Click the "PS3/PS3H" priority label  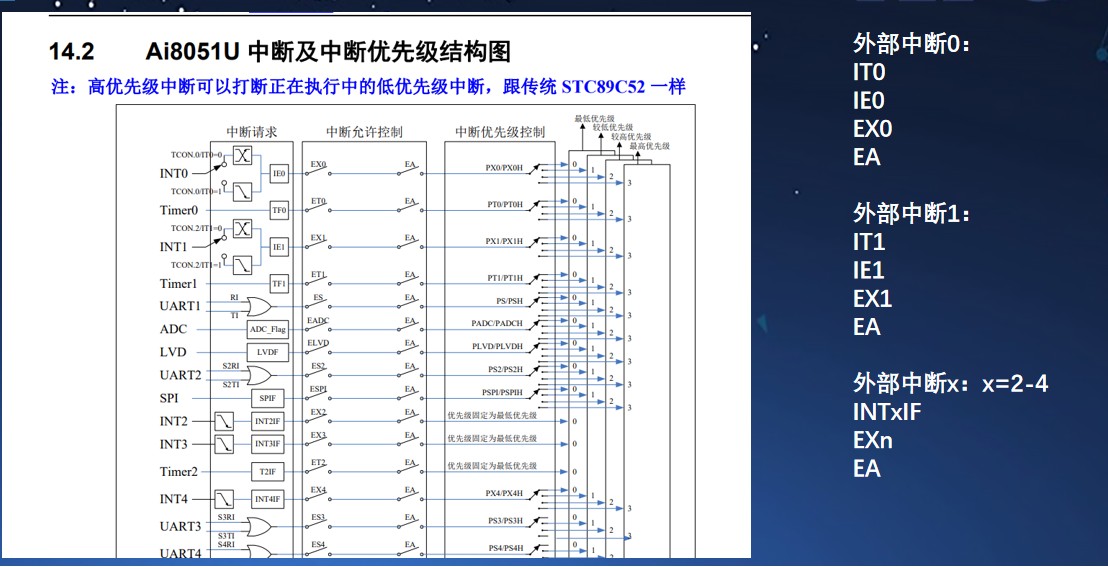[x=505, y=521]
